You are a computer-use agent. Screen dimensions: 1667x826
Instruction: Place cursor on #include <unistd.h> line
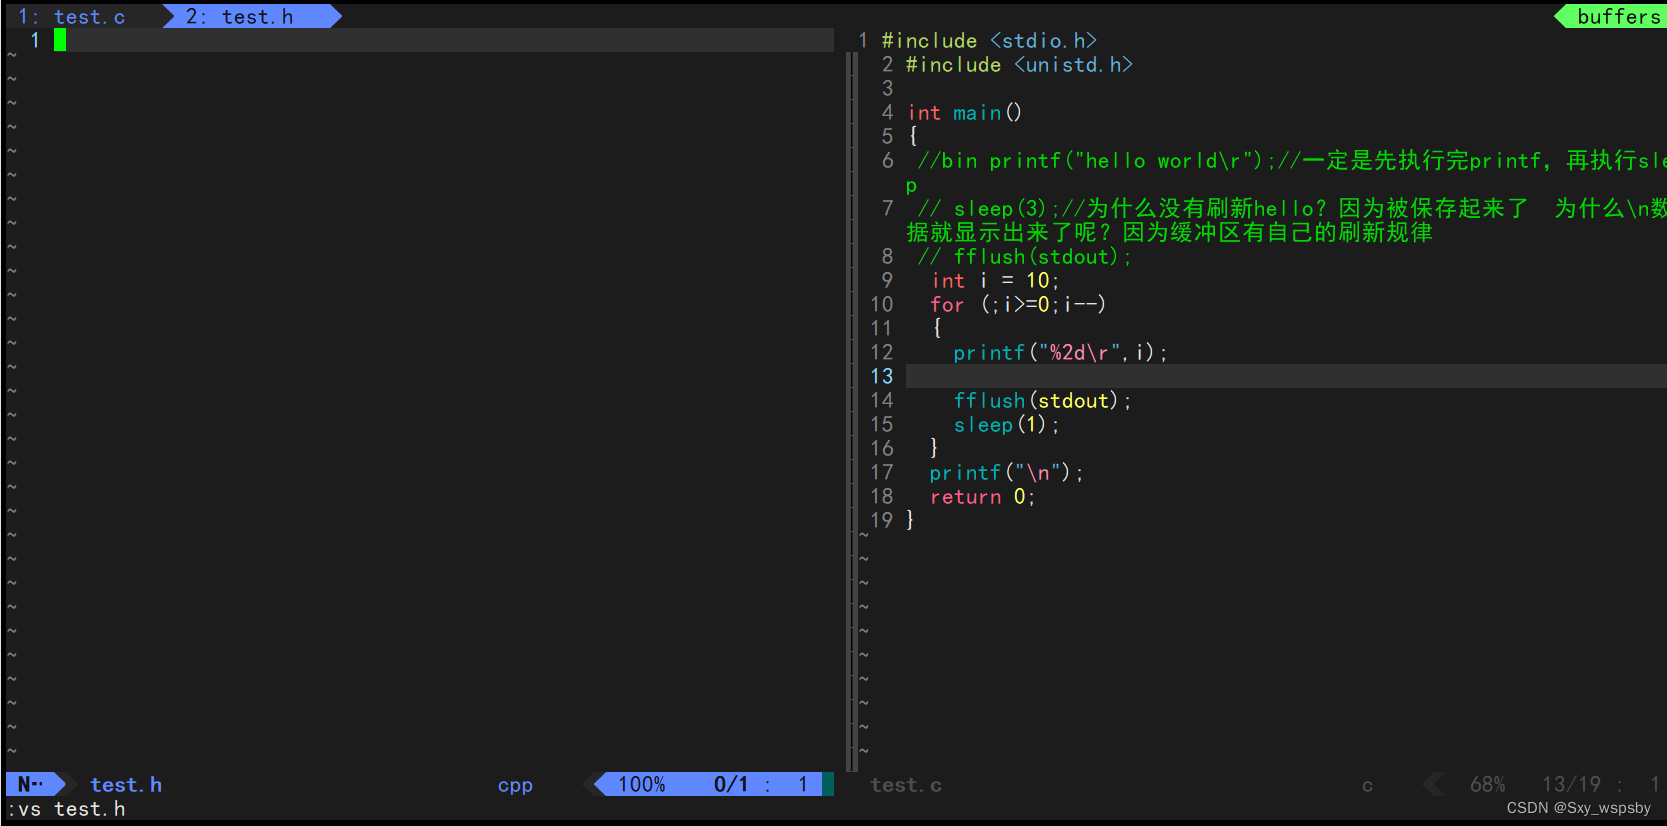pos(1019,64)
